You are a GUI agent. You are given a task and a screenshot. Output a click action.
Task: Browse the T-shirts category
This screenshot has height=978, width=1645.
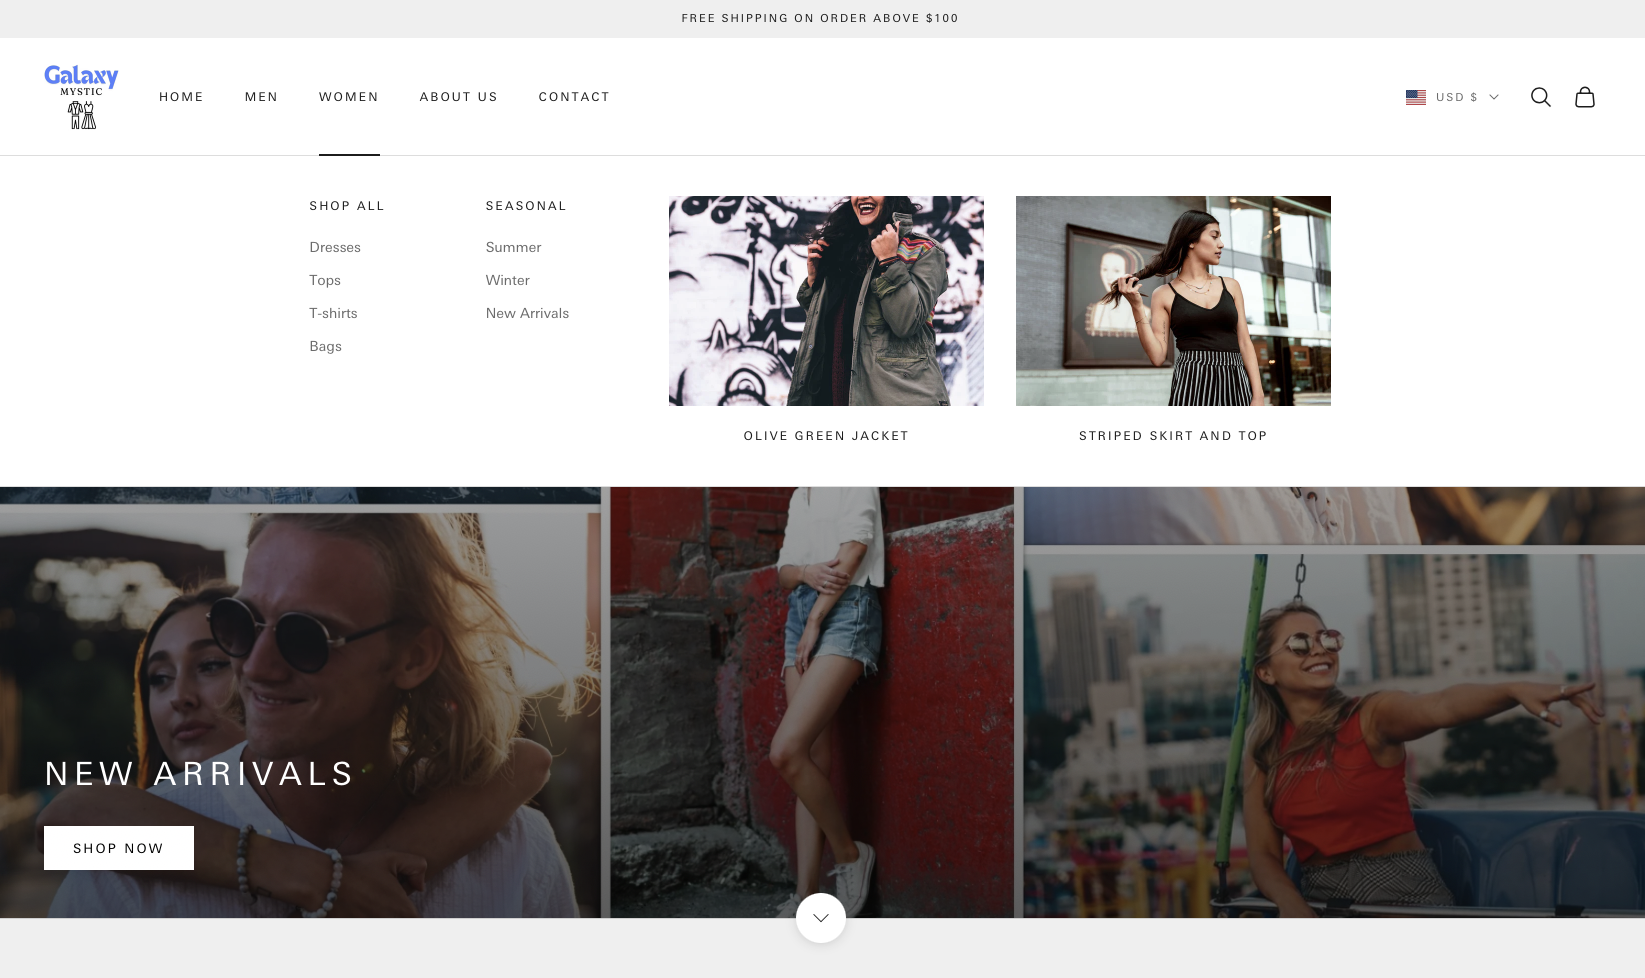pos(333,313)
